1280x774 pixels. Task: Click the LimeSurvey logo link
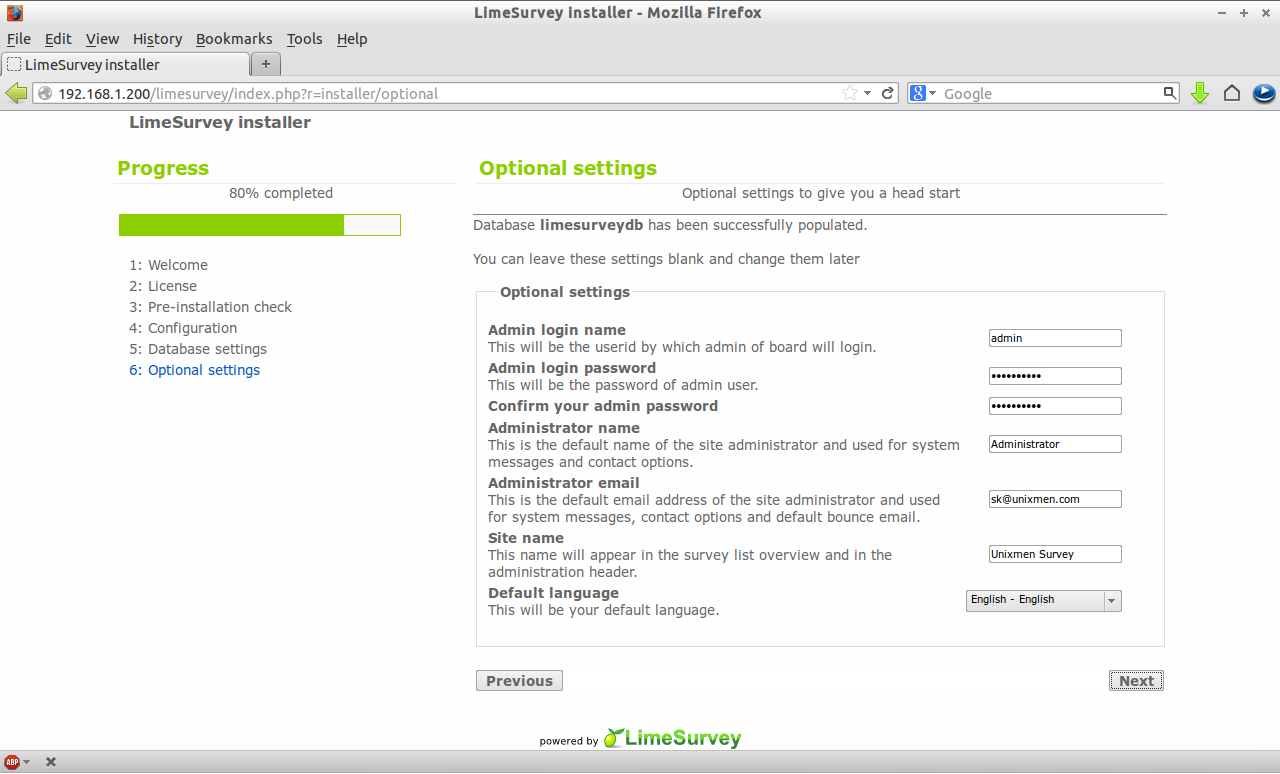(672, 739)
